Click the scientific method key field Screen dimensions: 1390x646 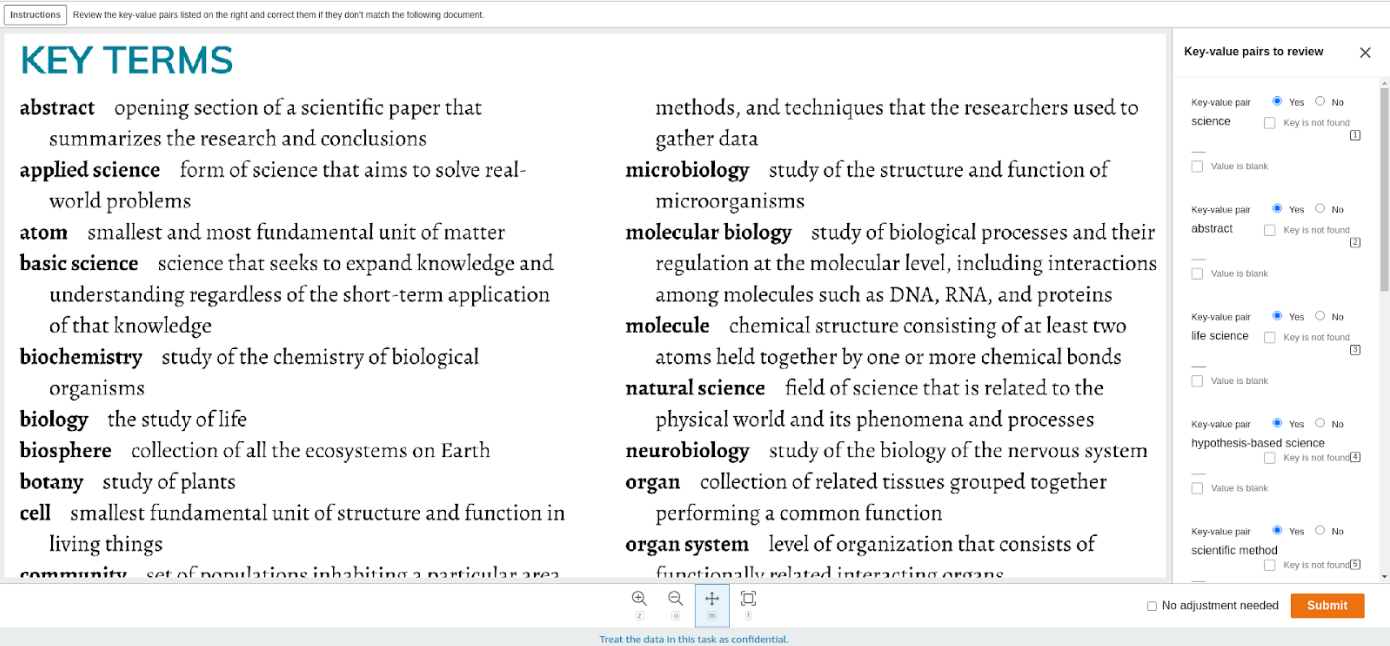[x=1235, y=550]
